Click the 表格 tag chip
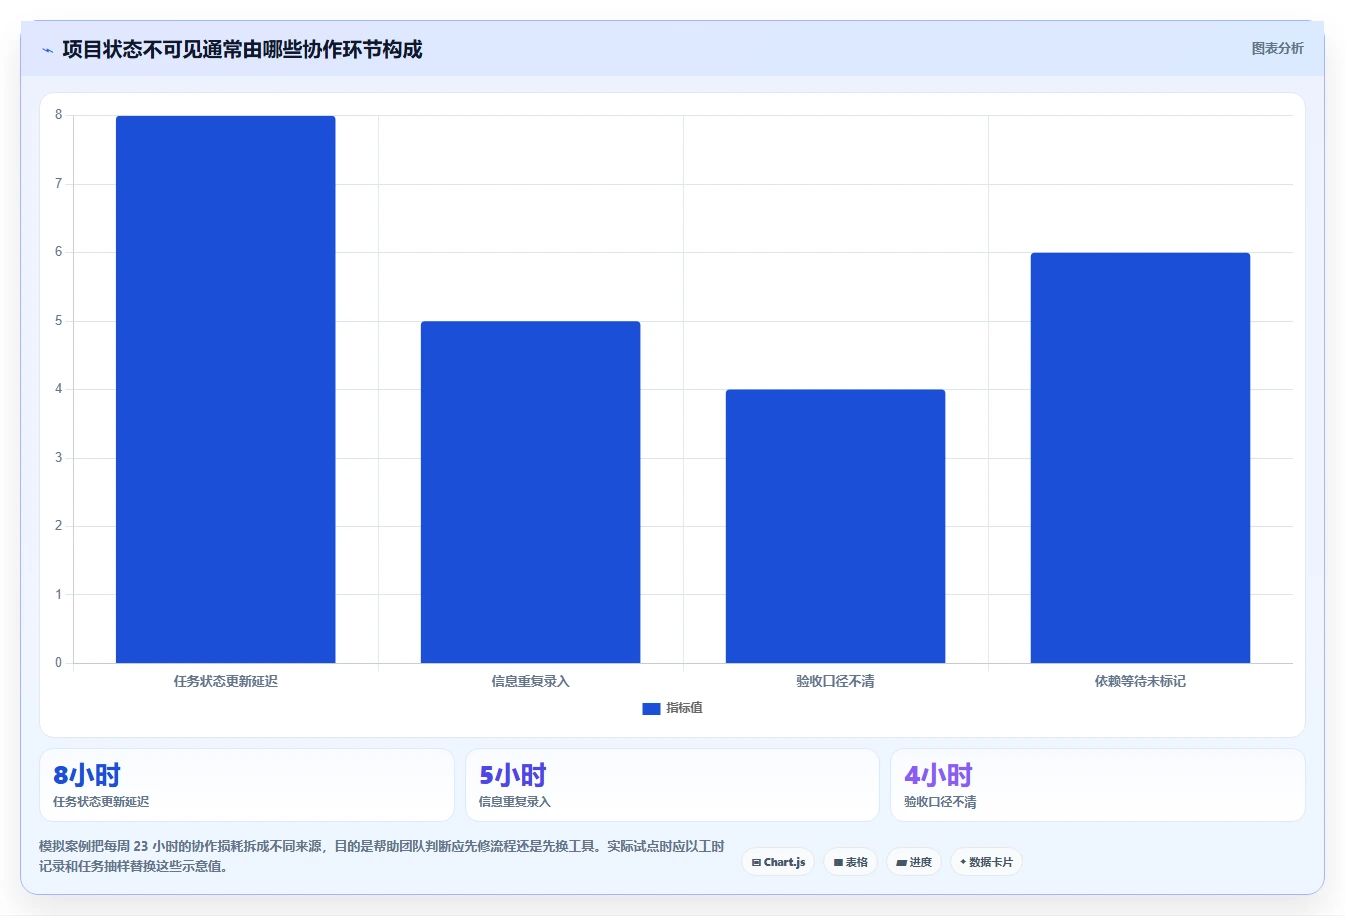 point(851,862)
